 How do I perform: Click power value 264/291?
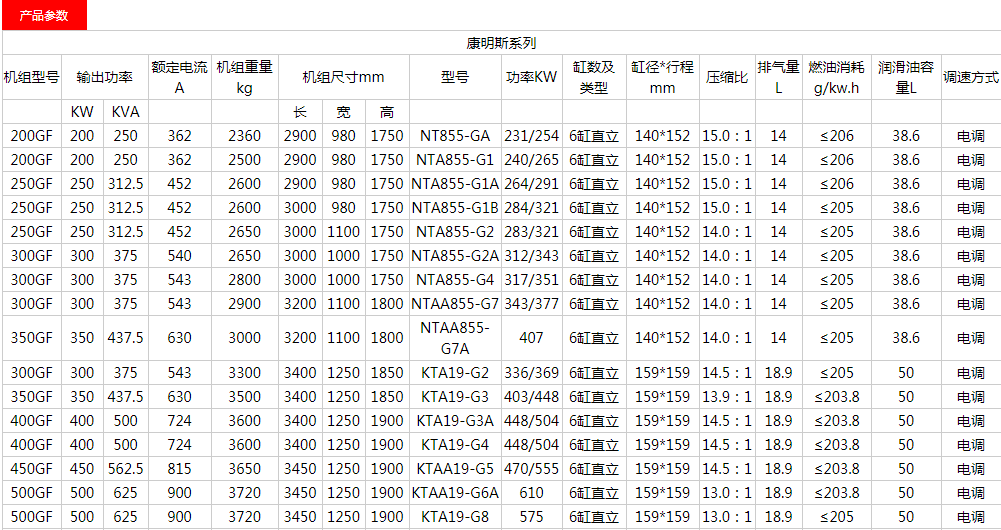coord(531,184)
